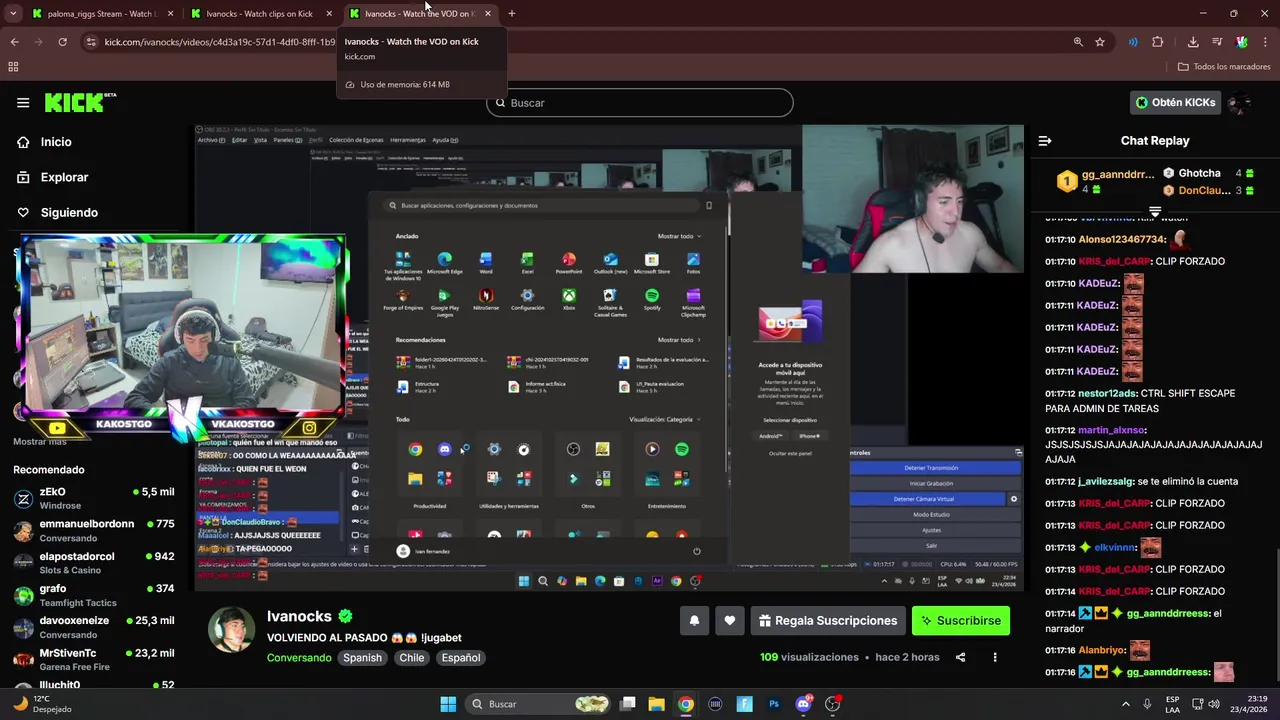
Task: Open Chrome media controls icon
Action: click(x=1217, y=42)
